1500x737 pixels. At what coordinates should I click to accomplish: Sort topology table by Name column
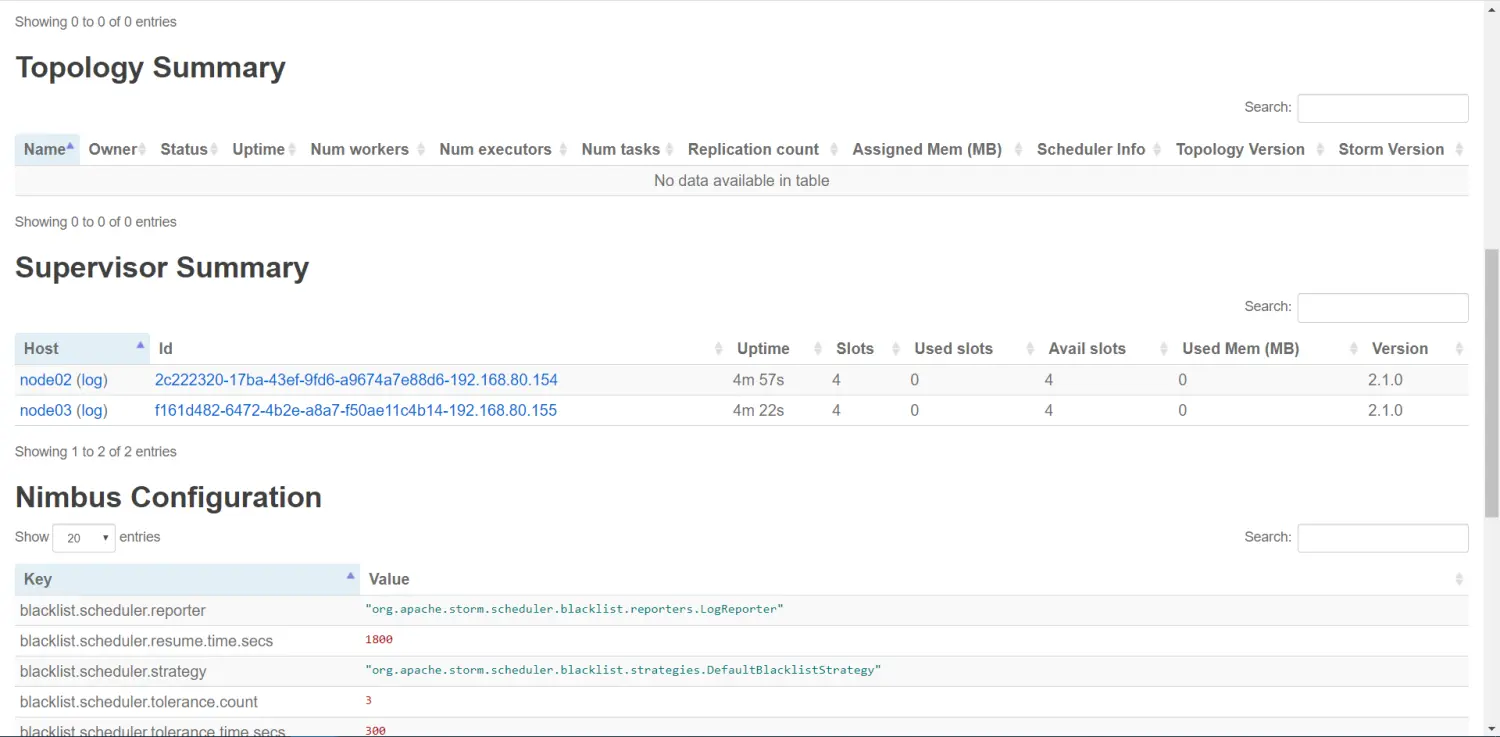[48, 149]
